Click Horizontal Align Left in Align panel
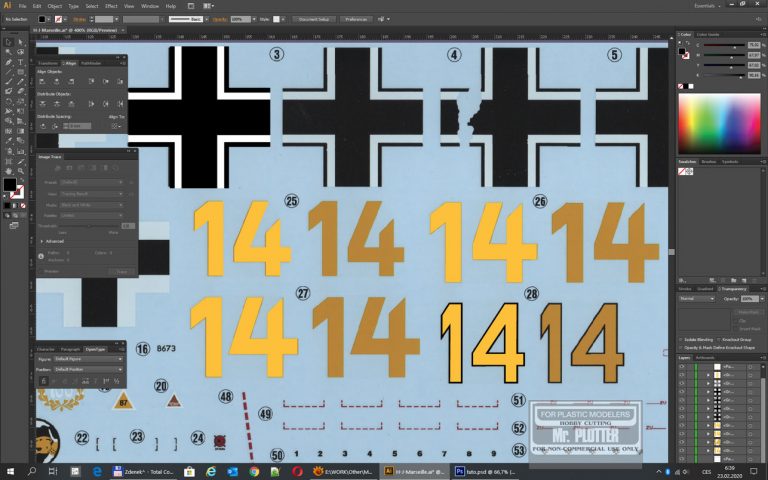This screenshot has height=480, width=768. (x=42, y=81)
